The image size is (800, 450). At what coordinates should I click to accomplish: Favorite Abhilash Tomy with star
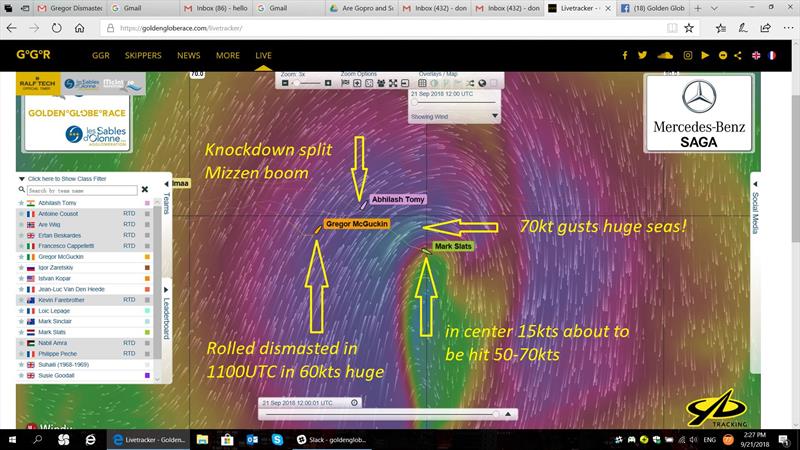tap(21, 203)
